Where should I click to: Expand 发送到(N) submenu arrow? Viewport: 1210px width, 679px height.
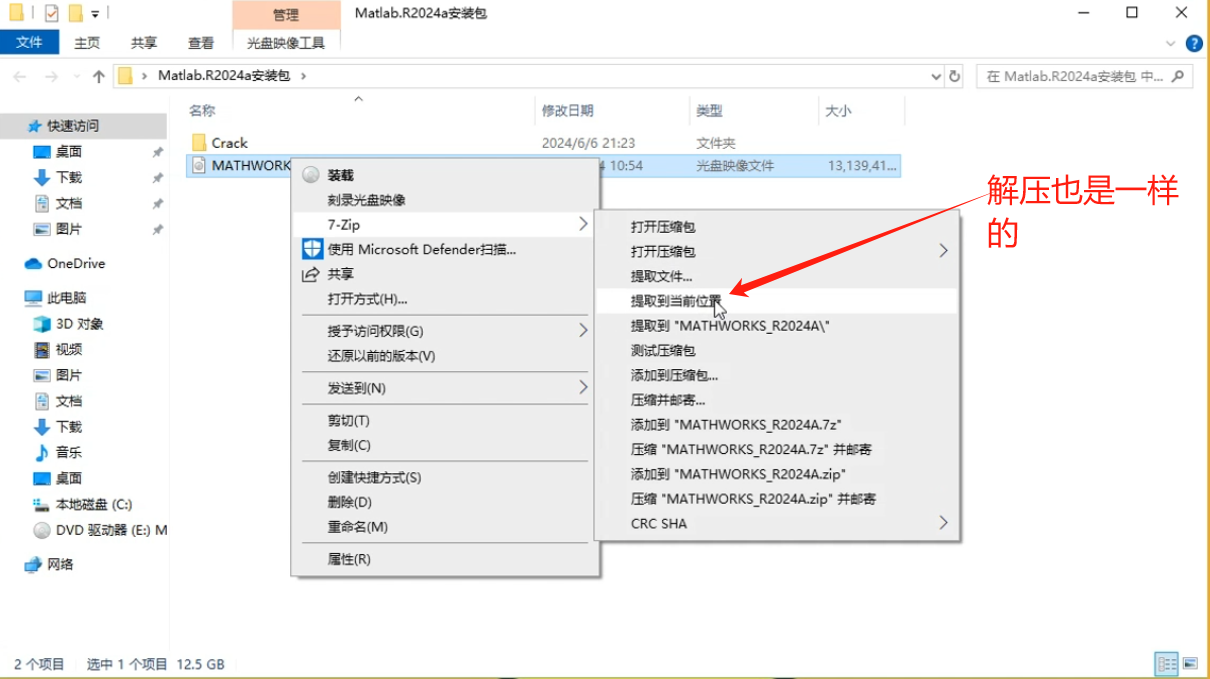click(x=583, y=387)
